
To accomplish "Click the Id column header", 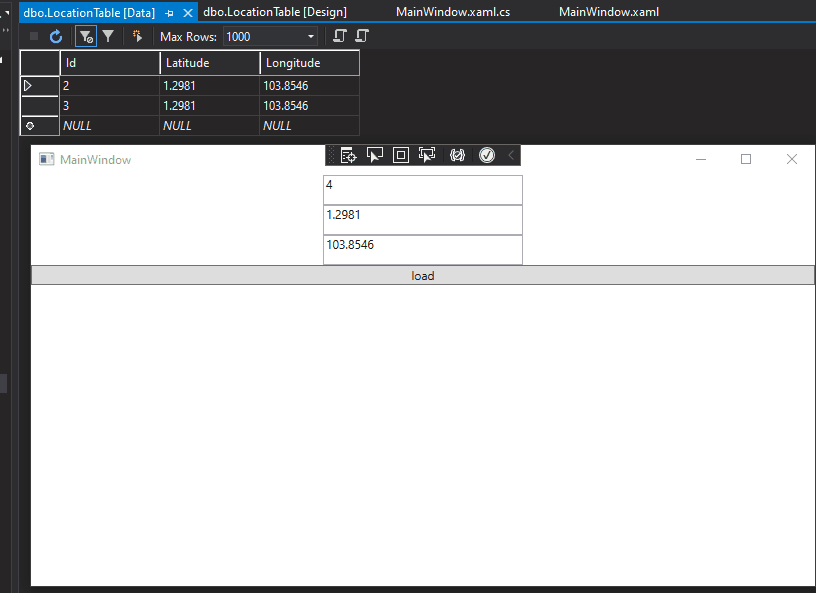I will click(110, 63).
